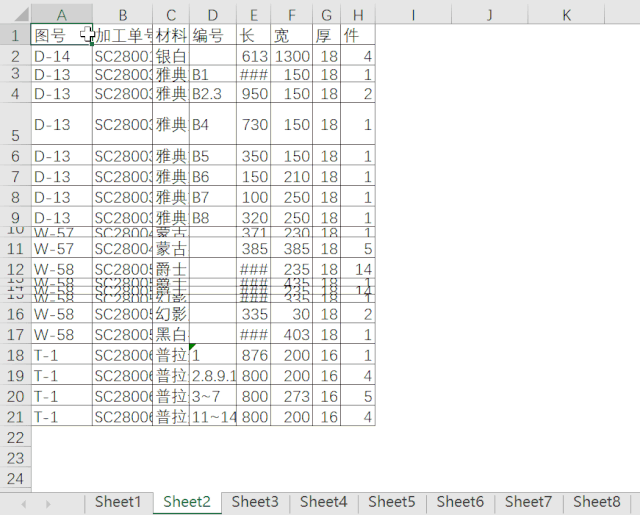640x515 pixels.
Task: Click header cell 编号
Action: (213, 35)
